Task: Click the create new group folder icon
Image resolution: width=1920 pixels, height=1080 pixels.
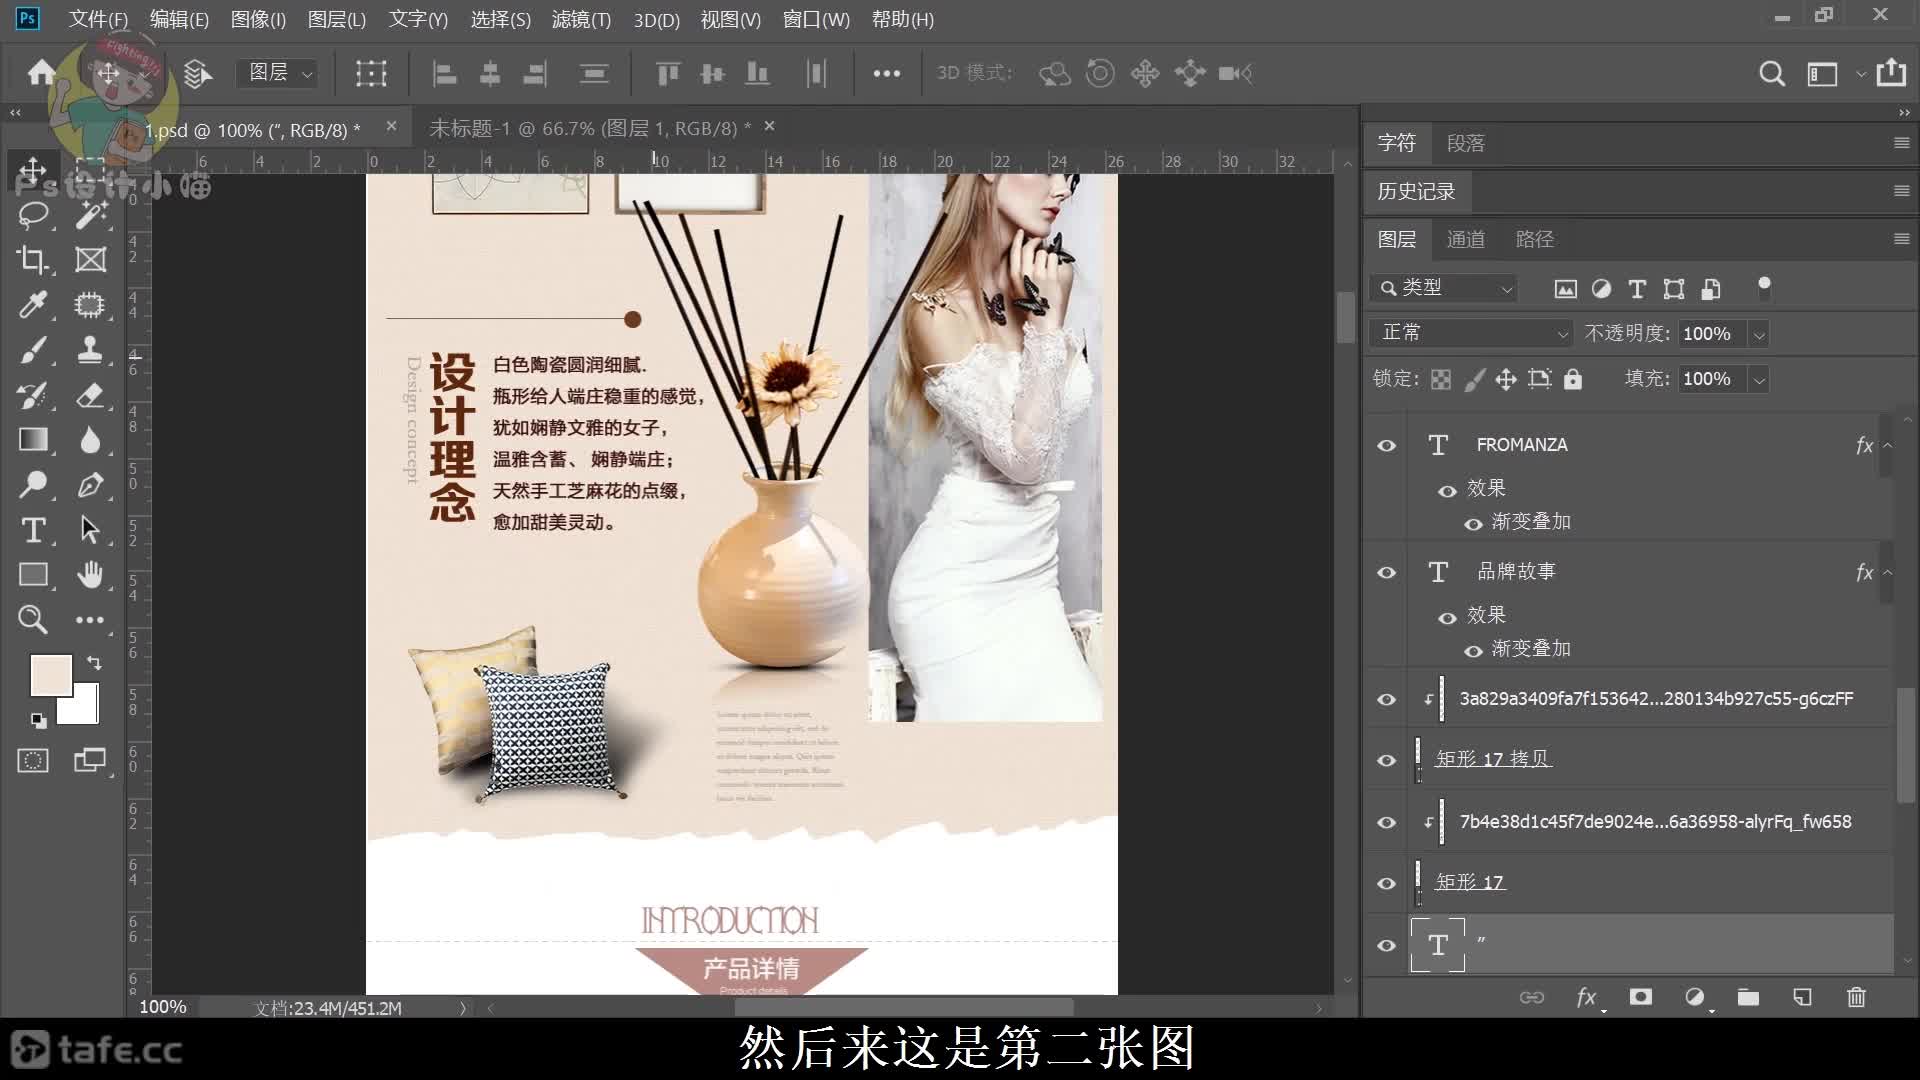Action: click(1748, 997)
